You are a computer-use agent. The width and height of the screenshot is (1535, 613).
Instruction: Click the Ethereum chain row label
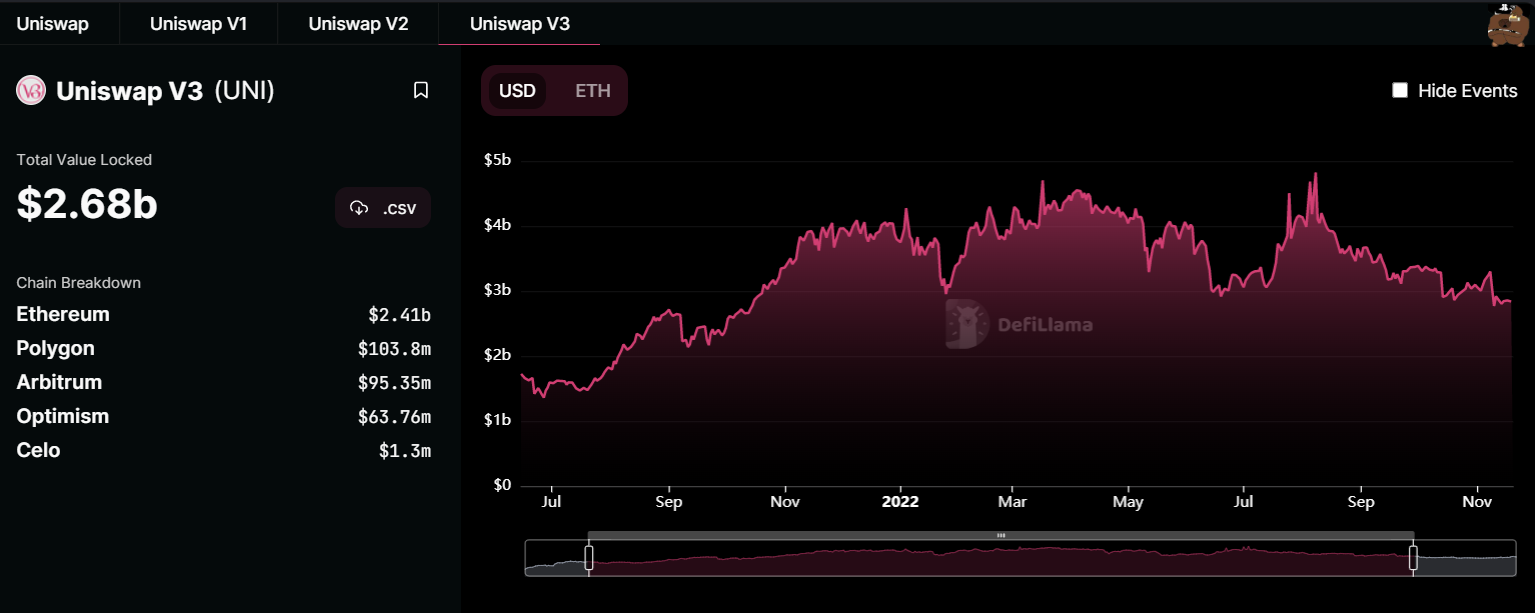click(63, 314)
